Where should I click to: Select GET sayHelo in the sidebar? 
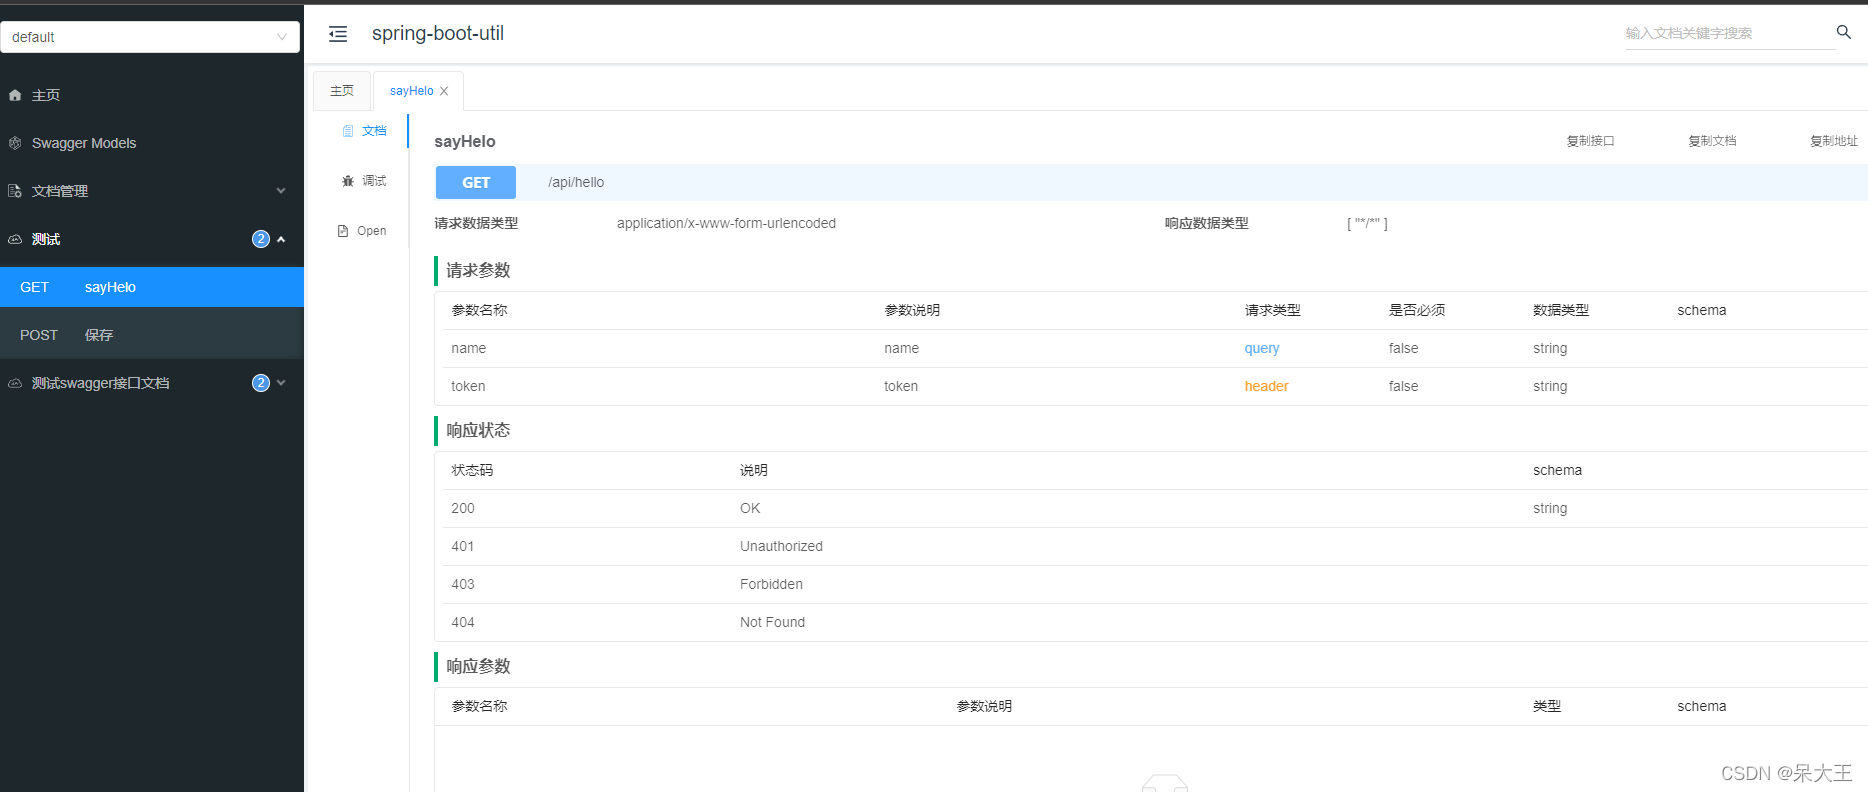coord(152,287)
